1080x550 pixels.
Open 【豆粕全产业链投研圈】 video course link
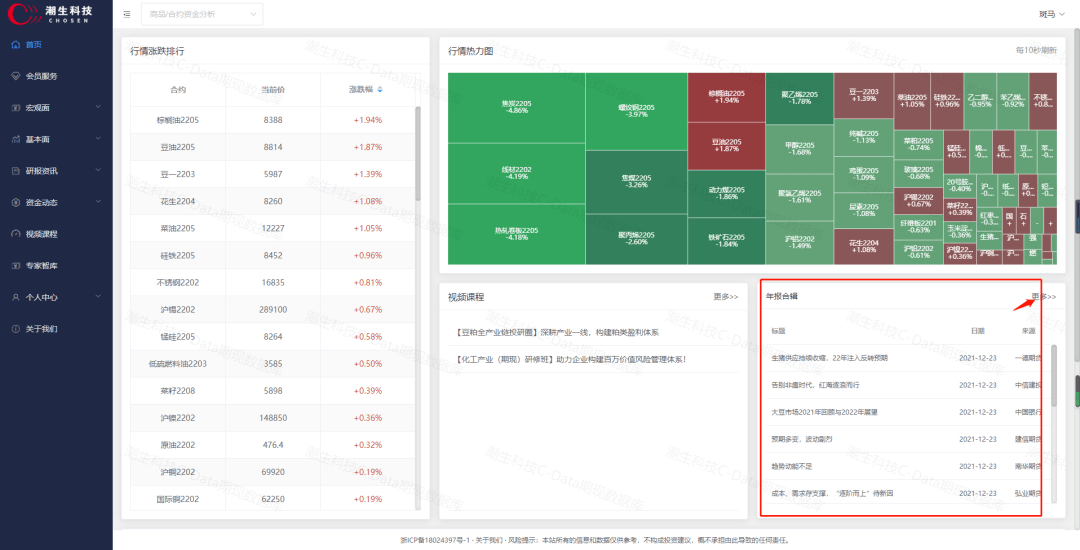557,332
